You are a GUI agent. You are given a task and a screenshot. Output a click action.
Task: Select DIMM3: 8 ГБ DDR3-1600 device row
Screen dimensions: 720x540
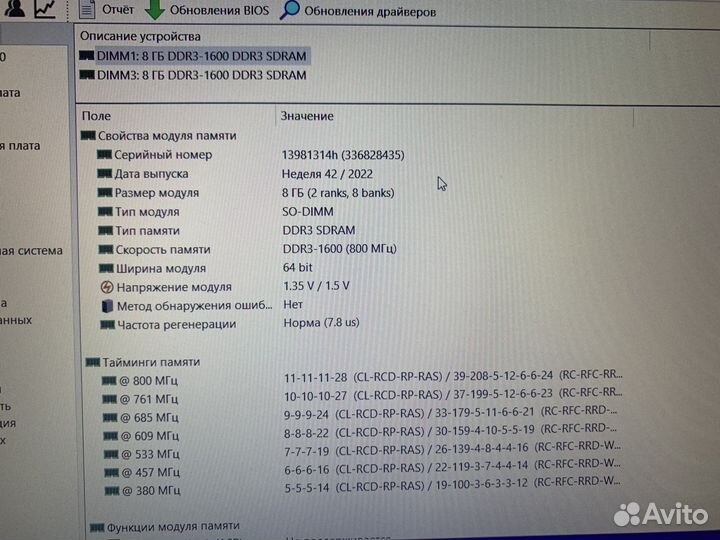click(x=193, y=75)
